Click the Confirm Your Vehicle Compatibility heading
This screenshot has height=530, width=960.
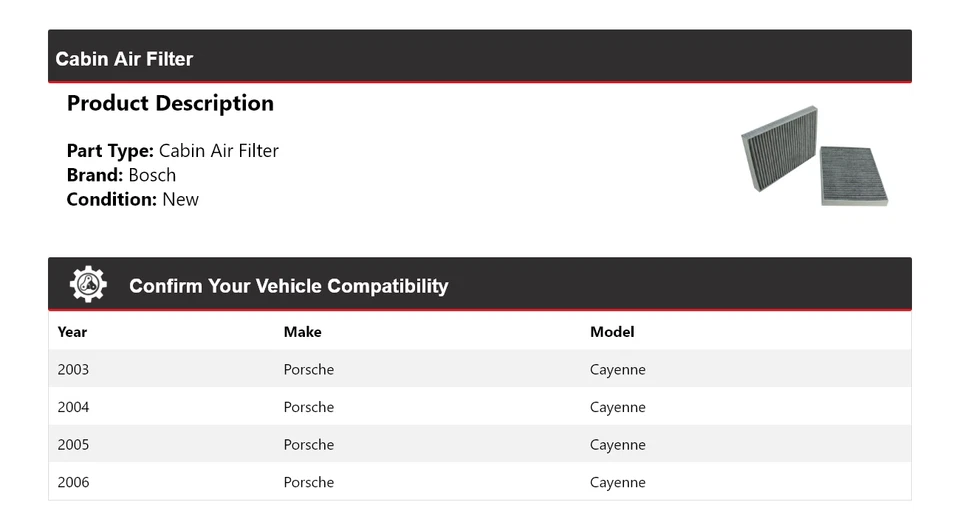288,286
